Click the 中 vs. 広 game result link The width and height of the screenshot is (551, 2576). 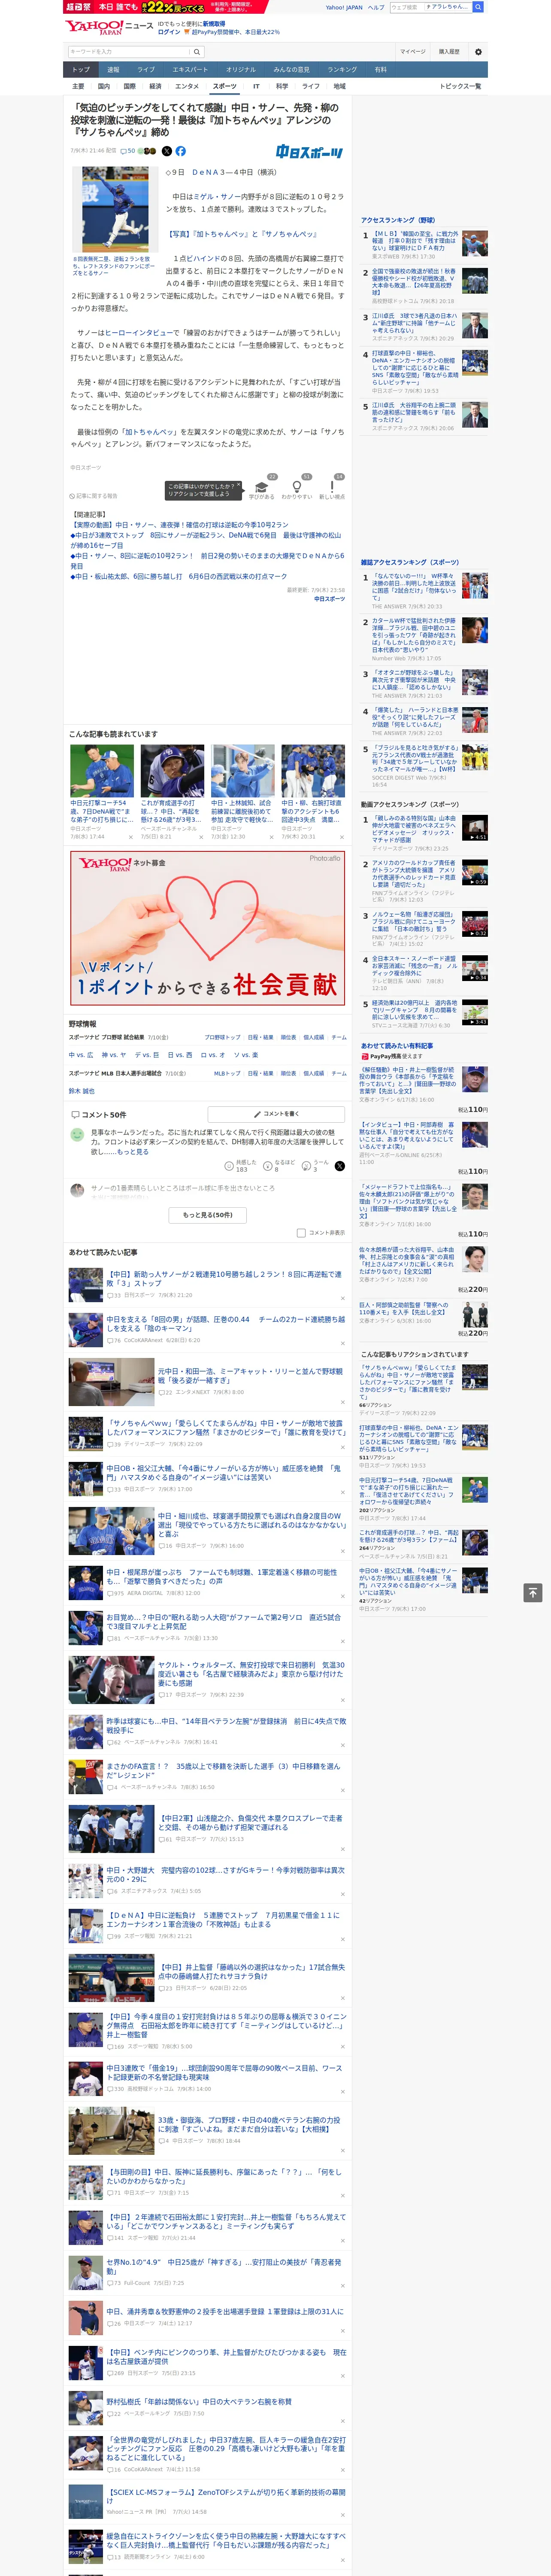pos(81,1055)
